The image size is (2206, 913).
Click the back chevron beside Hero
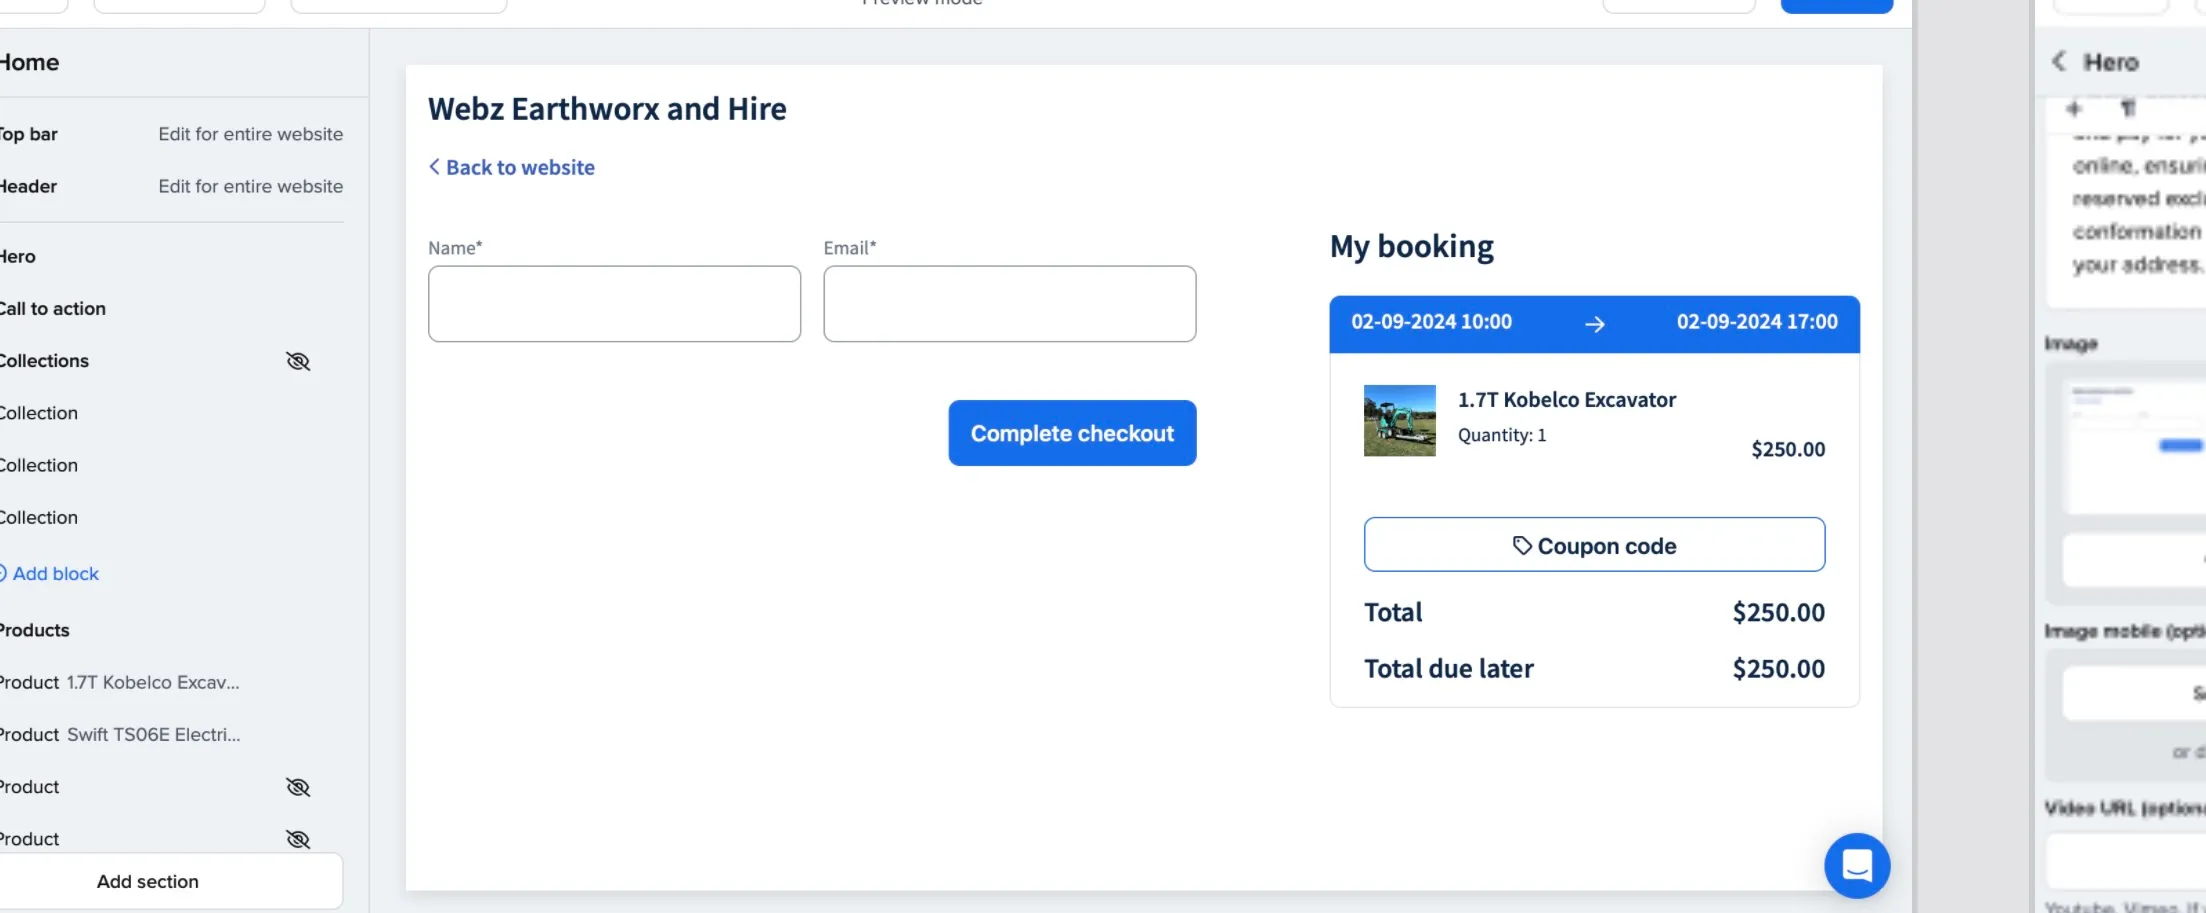pos(2059,62)
